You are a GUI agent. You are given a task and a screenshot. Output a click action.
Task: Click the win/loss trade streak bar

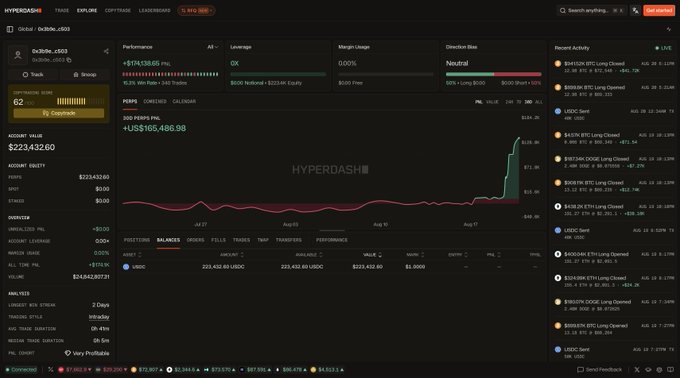coord(170,75)
